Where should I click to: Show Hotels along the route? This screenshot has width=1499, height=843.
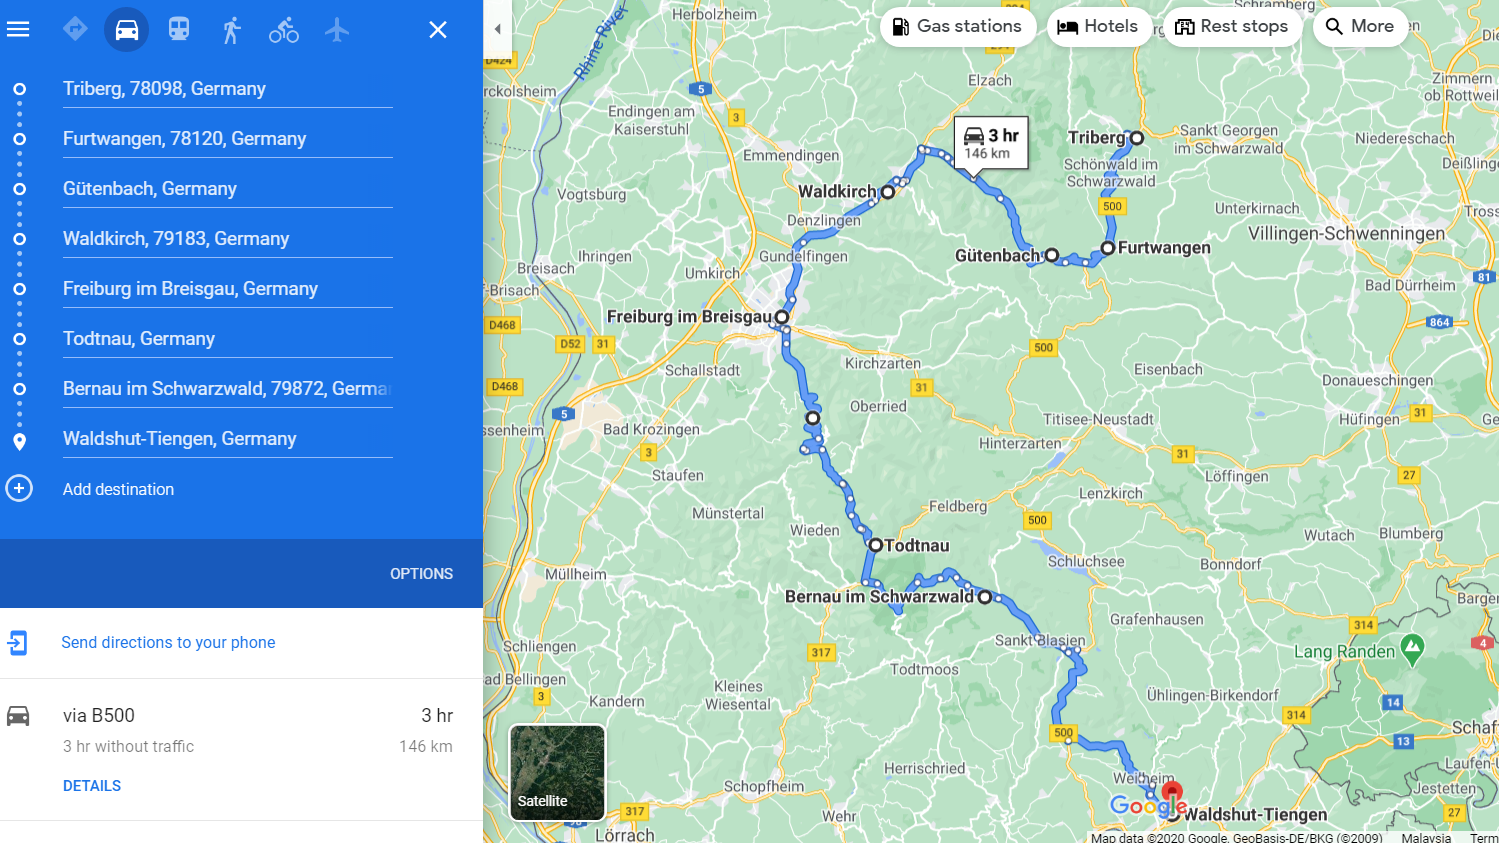click(x=1098, y=26)
